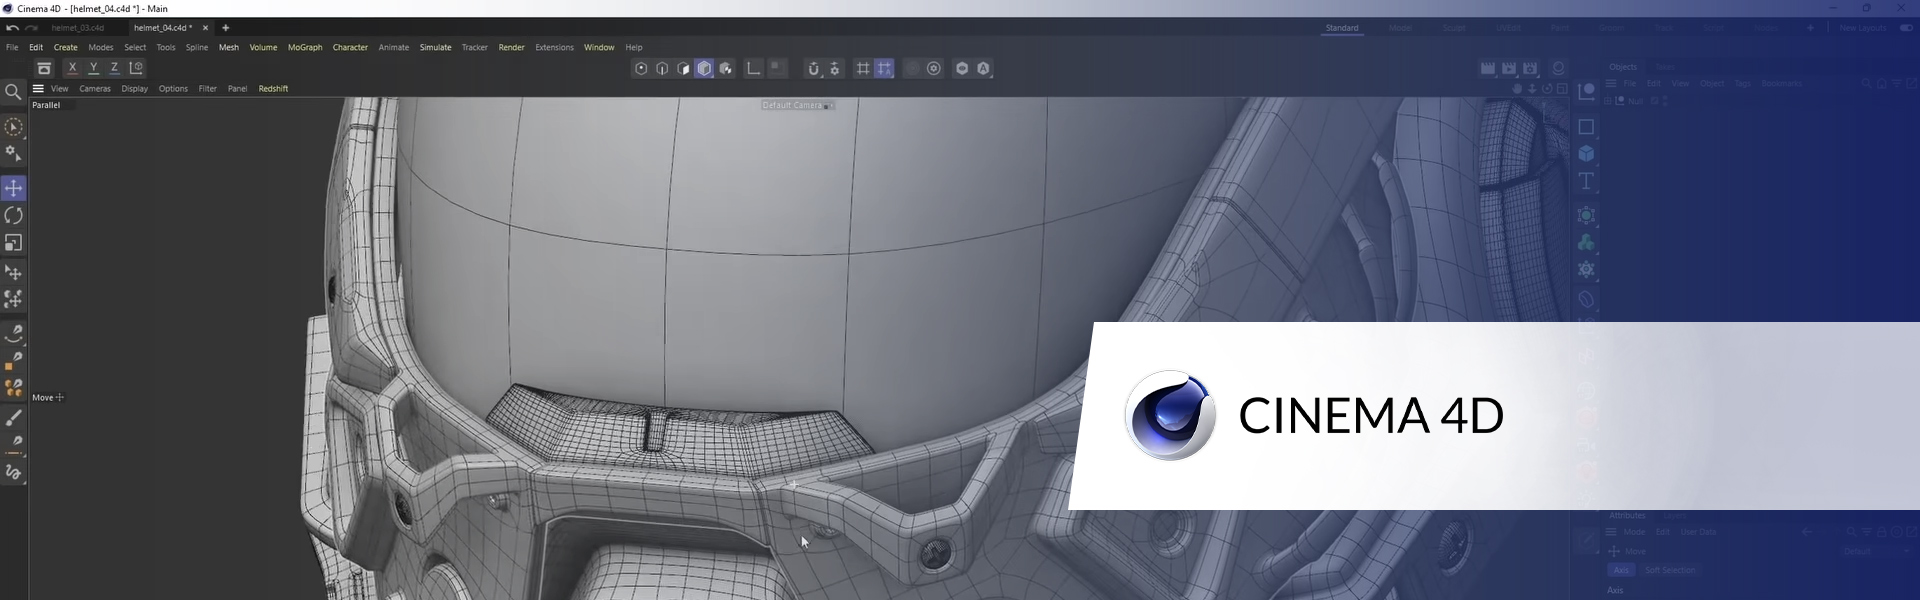
Task: Click the Cube primitive icon
Action: click(1586, 154)
